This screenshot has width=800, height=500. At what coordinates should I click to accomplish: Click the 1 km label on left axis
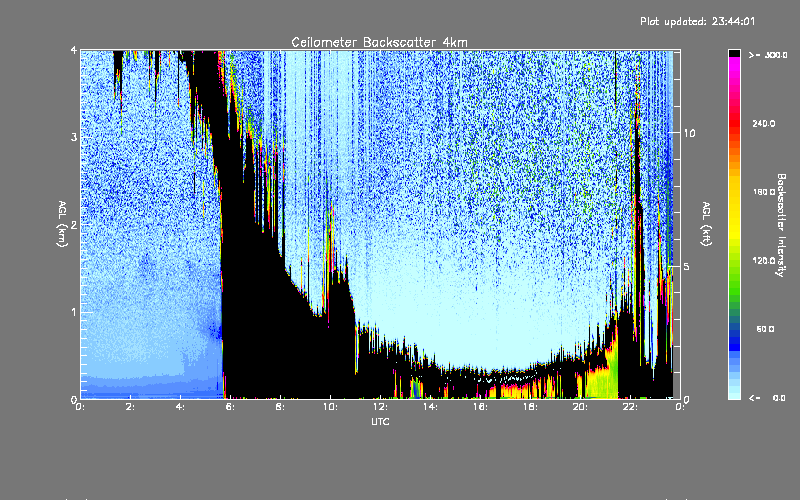tap(74, 312)
